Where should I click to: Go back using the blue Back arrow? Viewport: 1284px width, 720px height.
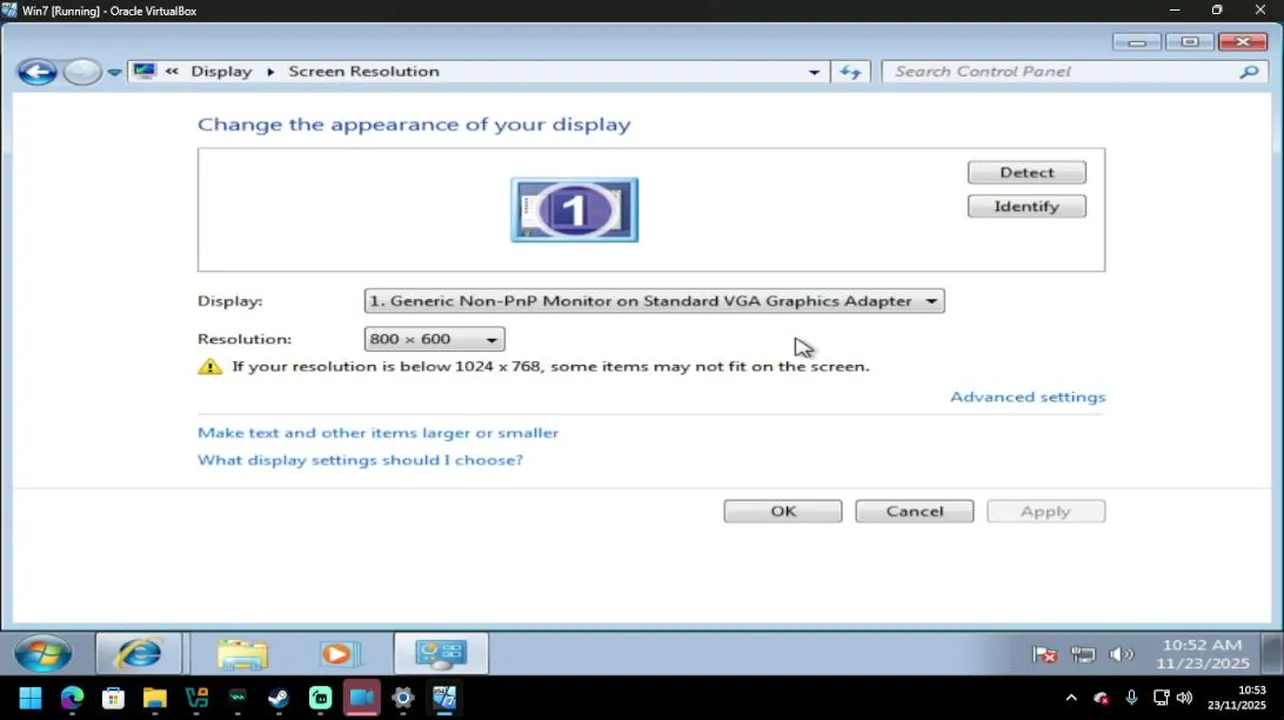coord(37,72)
